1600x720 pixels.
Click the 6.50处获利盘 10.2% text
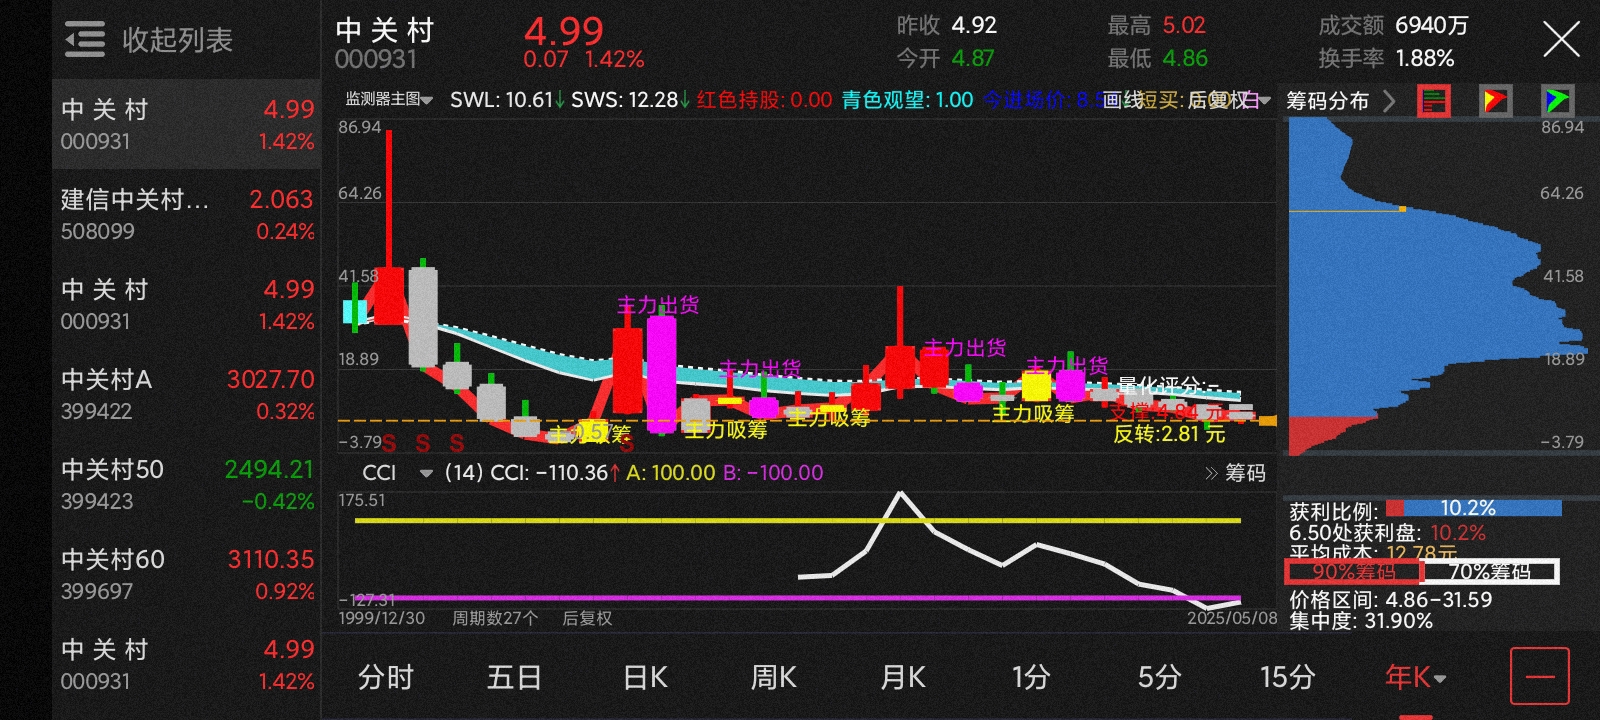coord(1387,533)
